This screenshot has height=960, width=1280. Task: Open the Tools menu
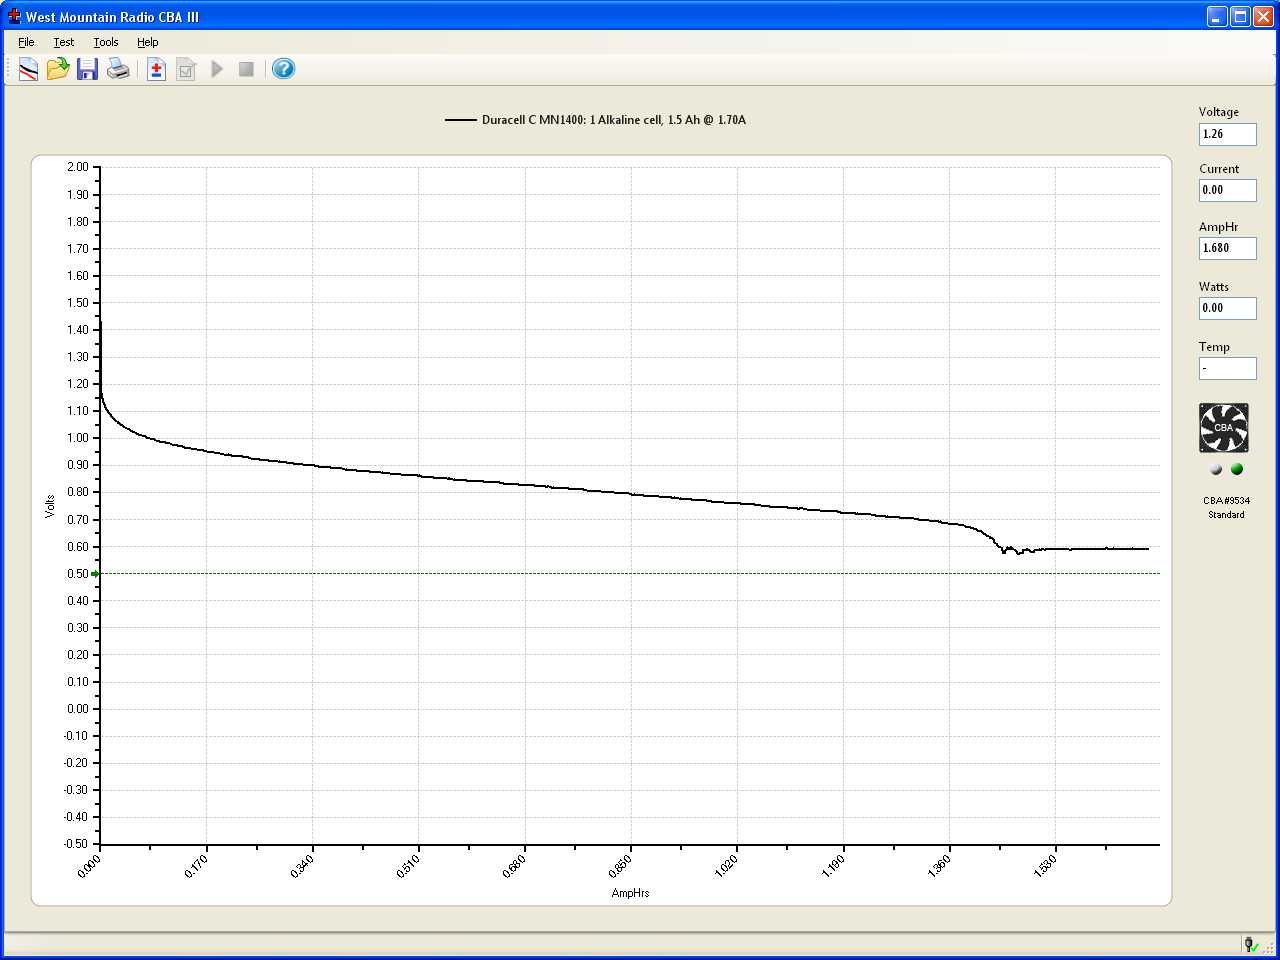point(106,42)
